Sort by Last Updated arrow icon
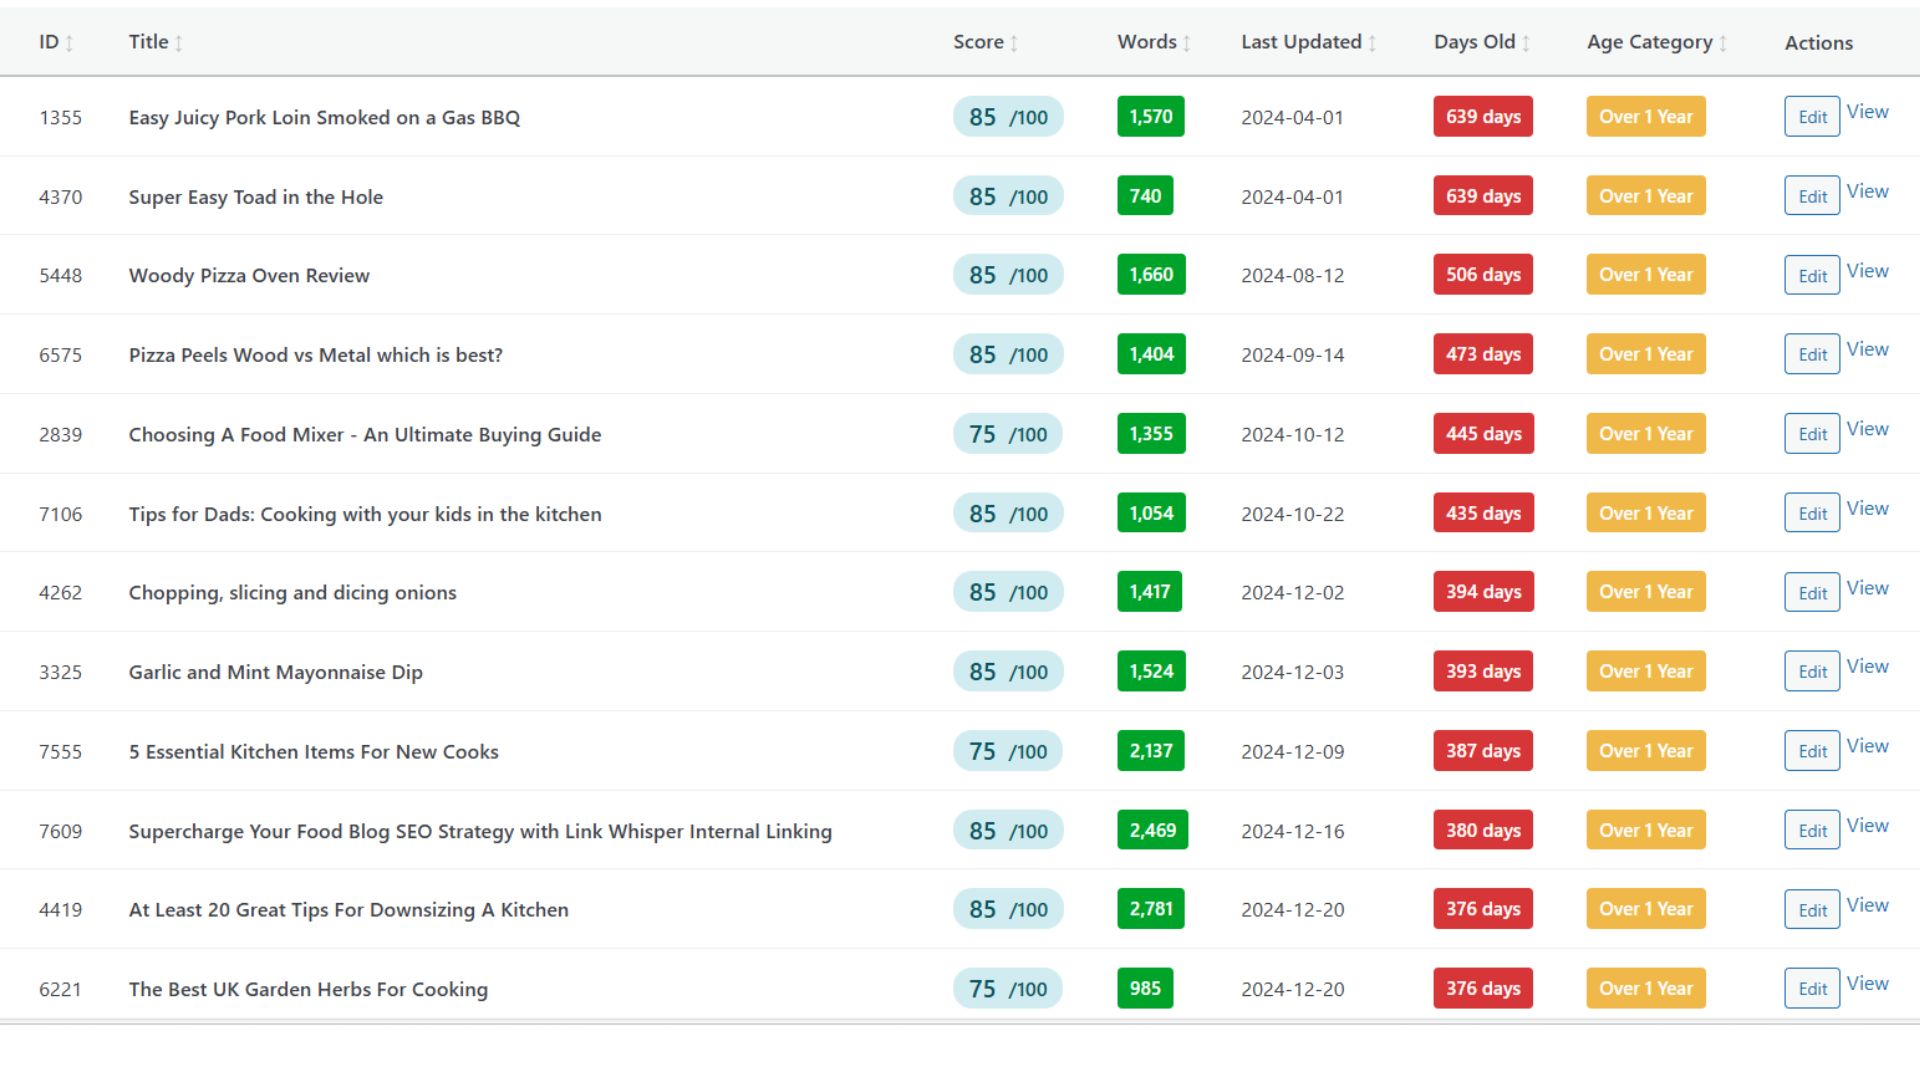This screenshot has width=1920, height=1080. point(1372,43)
